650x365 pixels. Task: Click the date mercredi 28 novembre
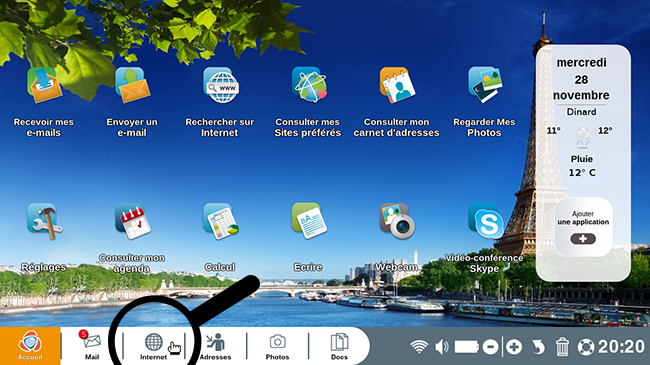pos(581,79)
